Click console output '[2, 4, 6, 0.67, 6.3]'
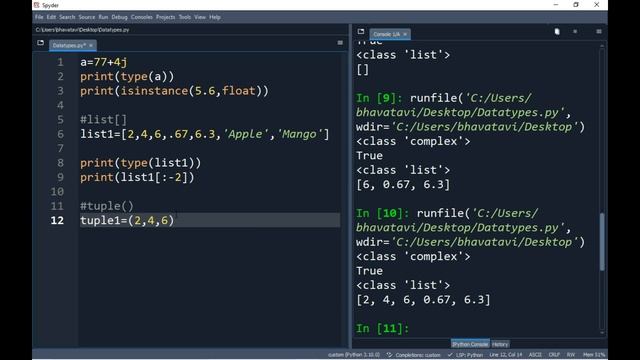640x360 pixels. (x=423, y=300)
